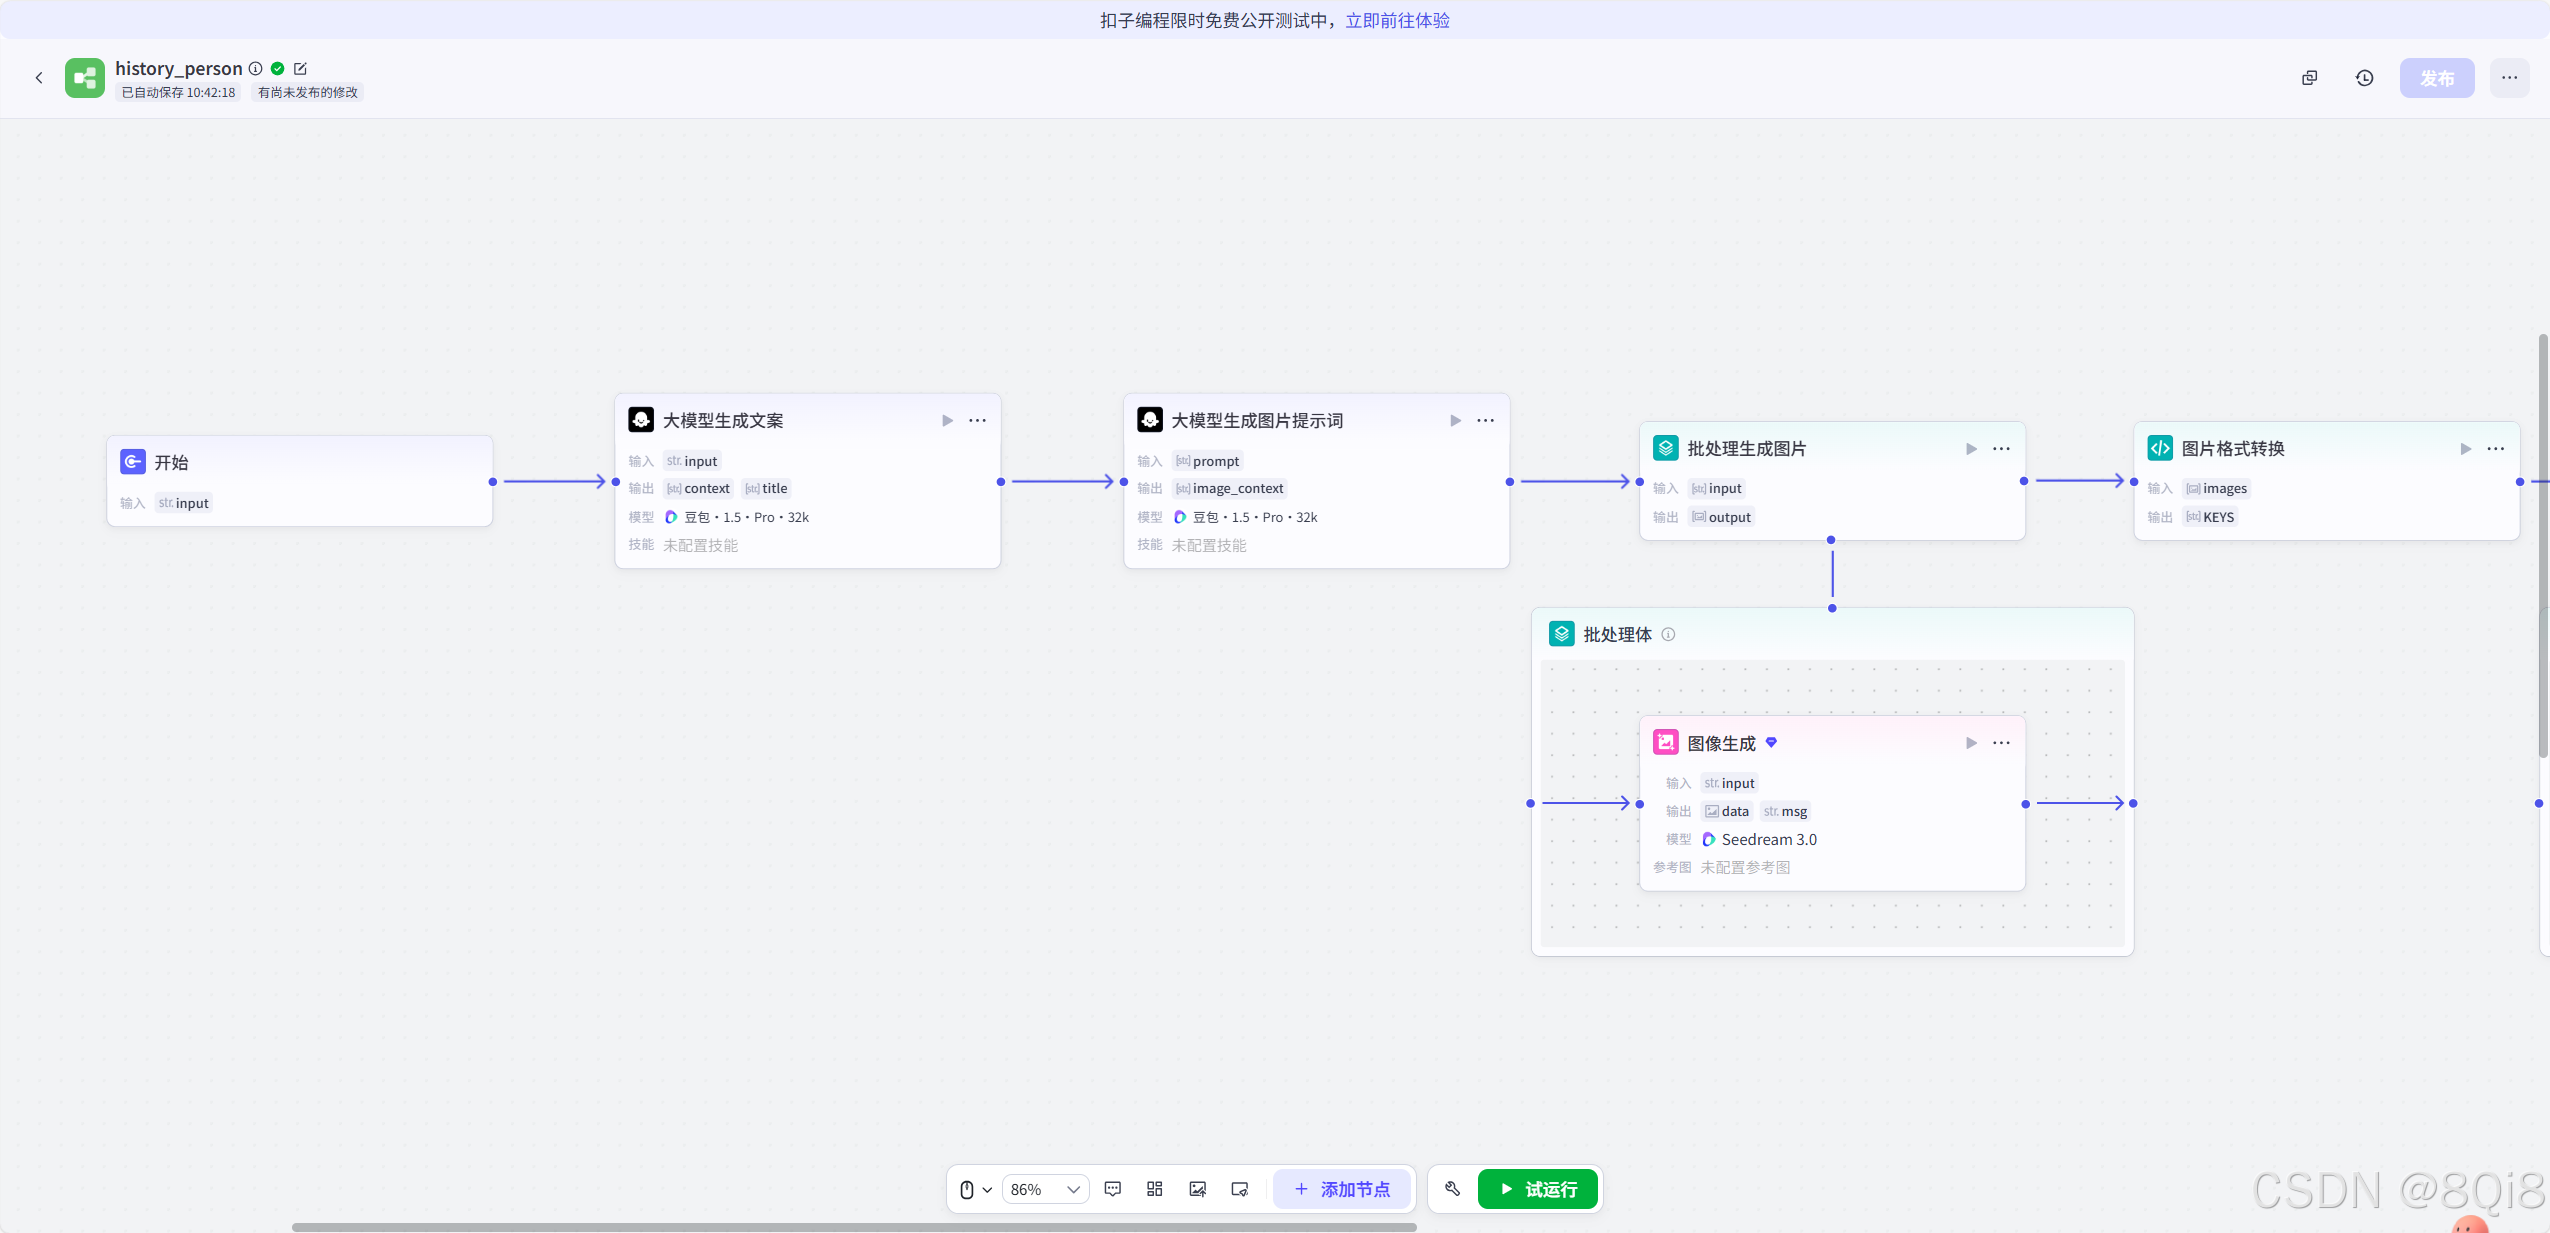The height and width of the screenshot is (1233, 2550).
Task: Open three-dot menu on 大模型生成图片提示词 node
Action: pyautogui.click(x=1485, y=421)
